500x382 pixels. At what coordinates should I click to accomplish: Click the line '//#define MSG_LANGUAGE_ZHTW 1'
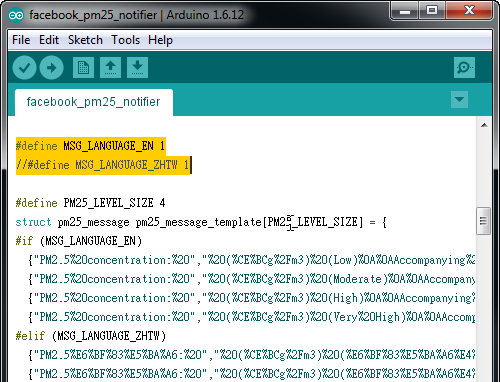[103, 165]
